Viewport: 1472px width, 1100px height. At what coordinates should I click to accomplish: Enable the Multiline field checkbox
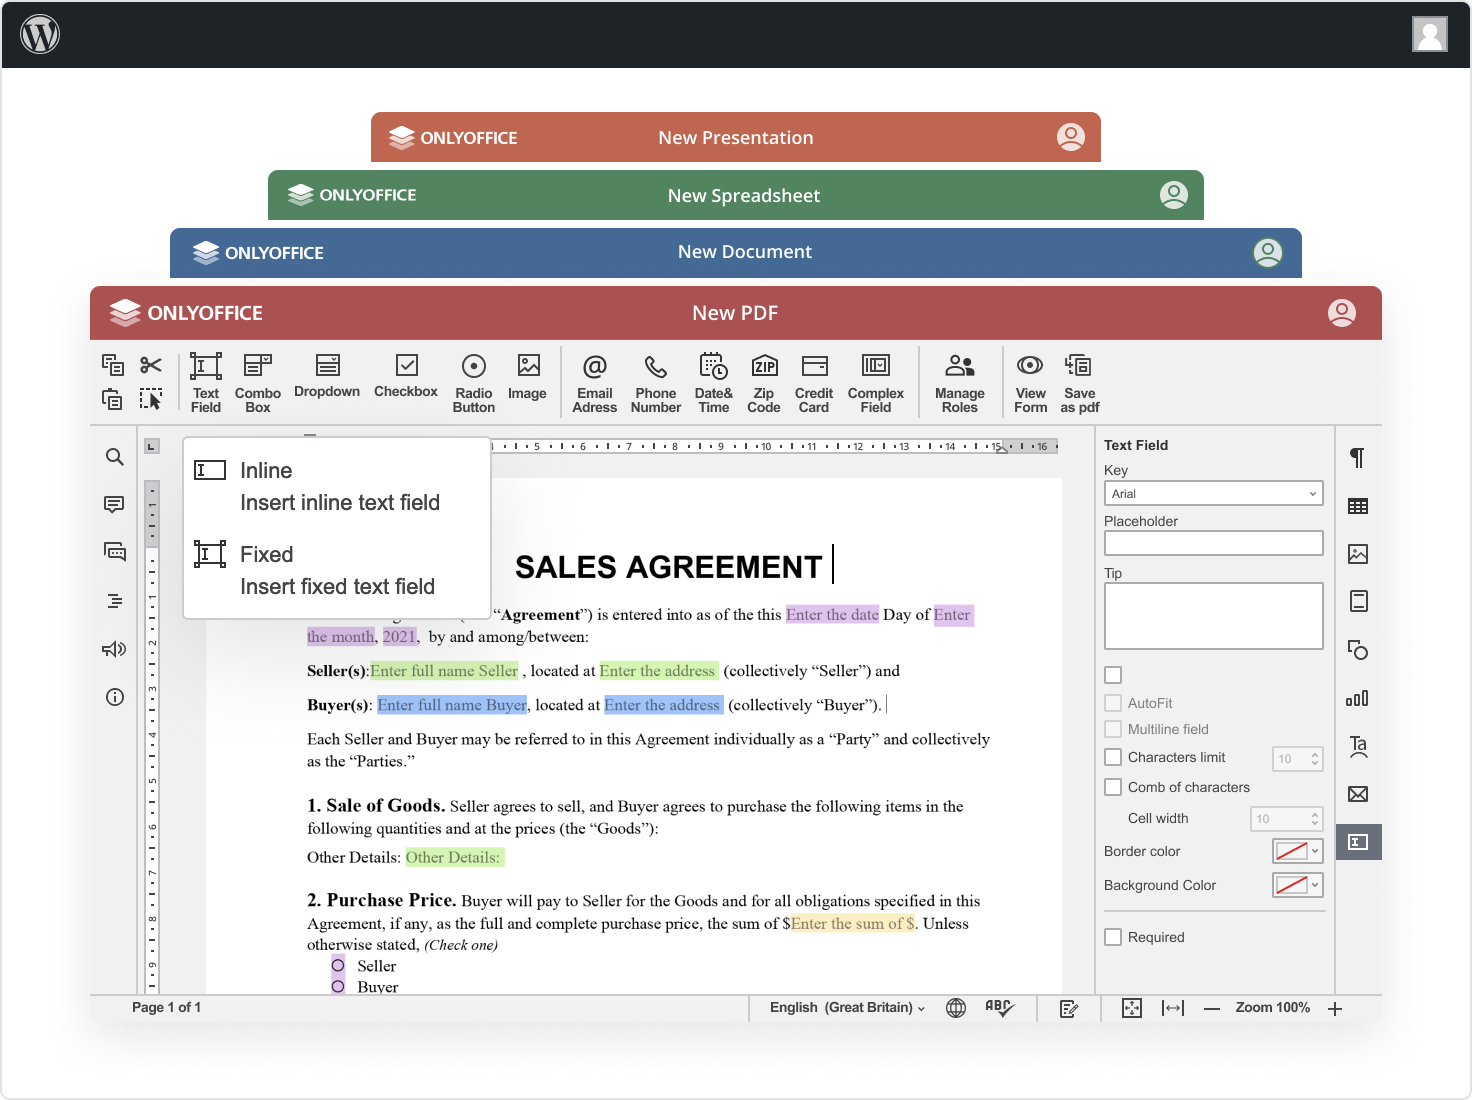1113,729
